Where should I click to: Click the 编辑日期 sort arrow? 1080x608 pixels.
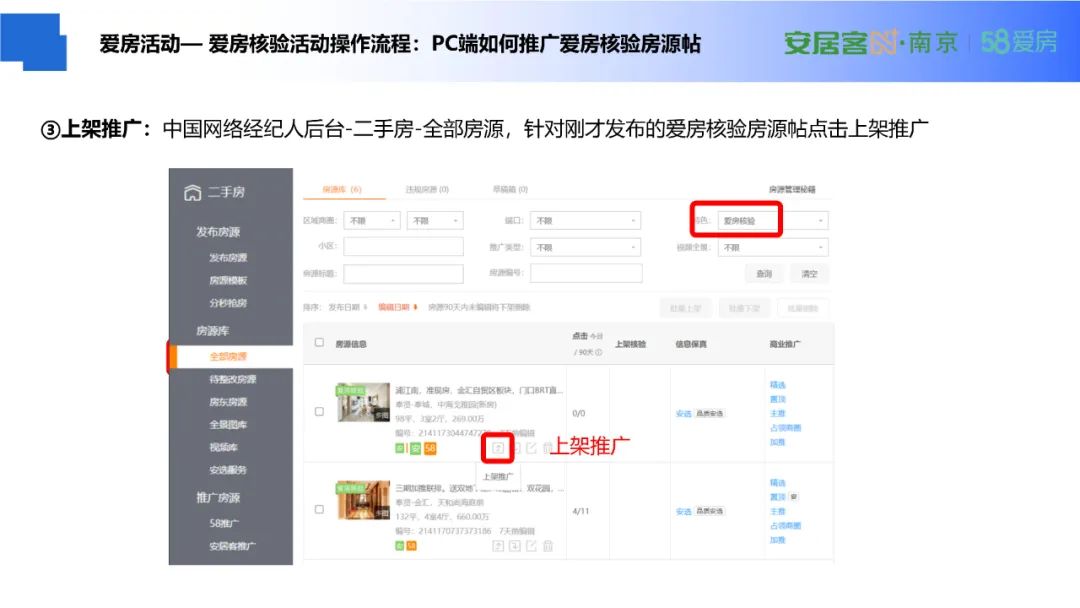[x=415, y=307]
